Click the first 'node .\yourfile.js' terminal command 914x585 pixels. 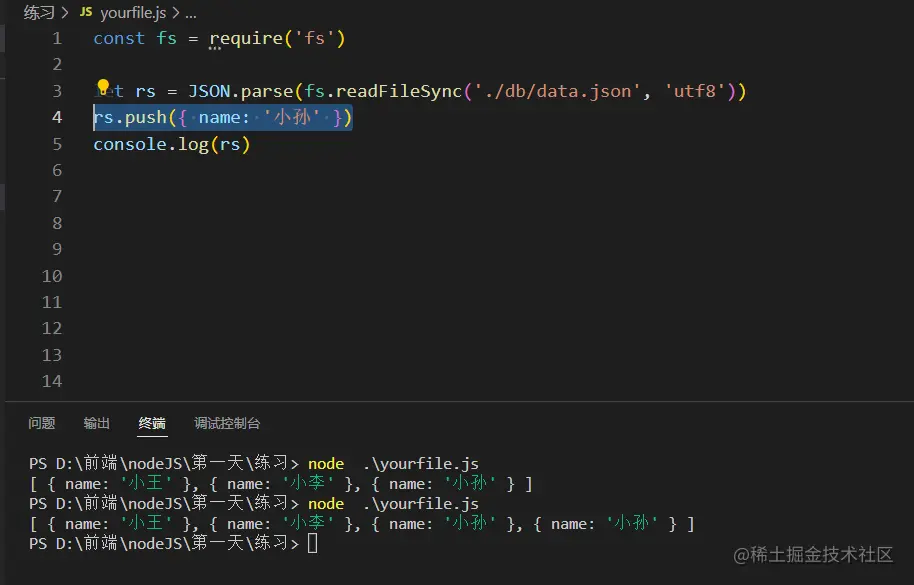[x=393, y=464]
